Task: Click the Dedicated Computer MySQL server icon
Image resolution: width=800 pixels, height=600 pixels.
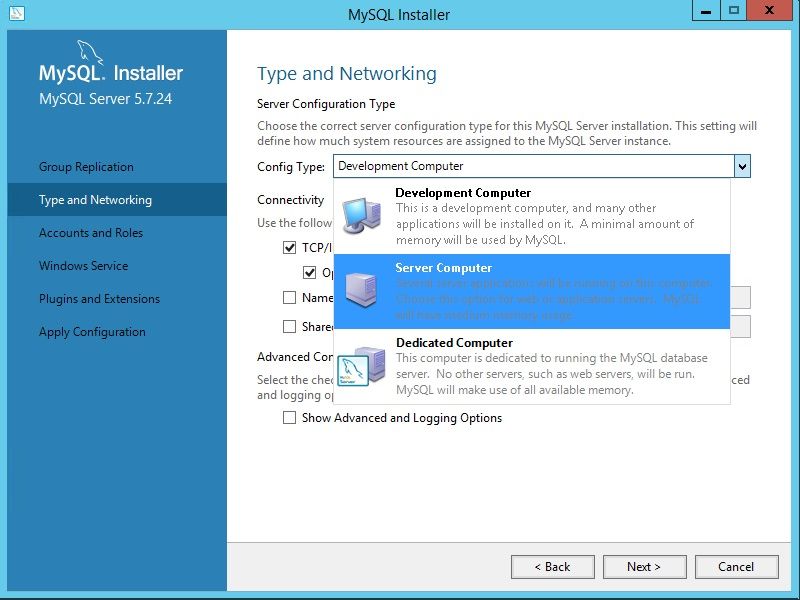Action: tap(362, 366)
